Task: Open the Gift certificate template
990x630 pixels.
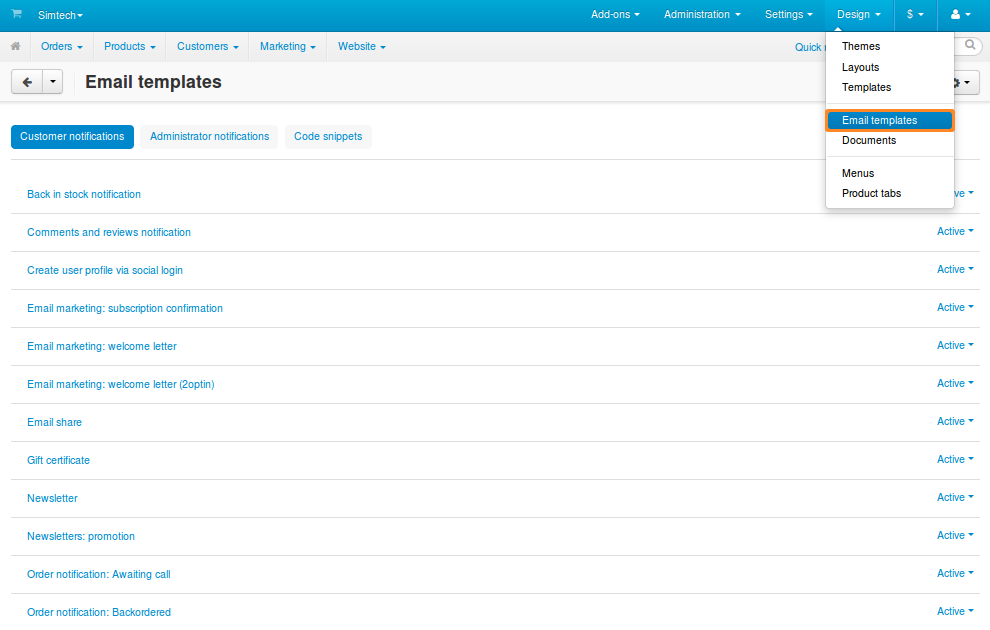Action: pos(58,460)
